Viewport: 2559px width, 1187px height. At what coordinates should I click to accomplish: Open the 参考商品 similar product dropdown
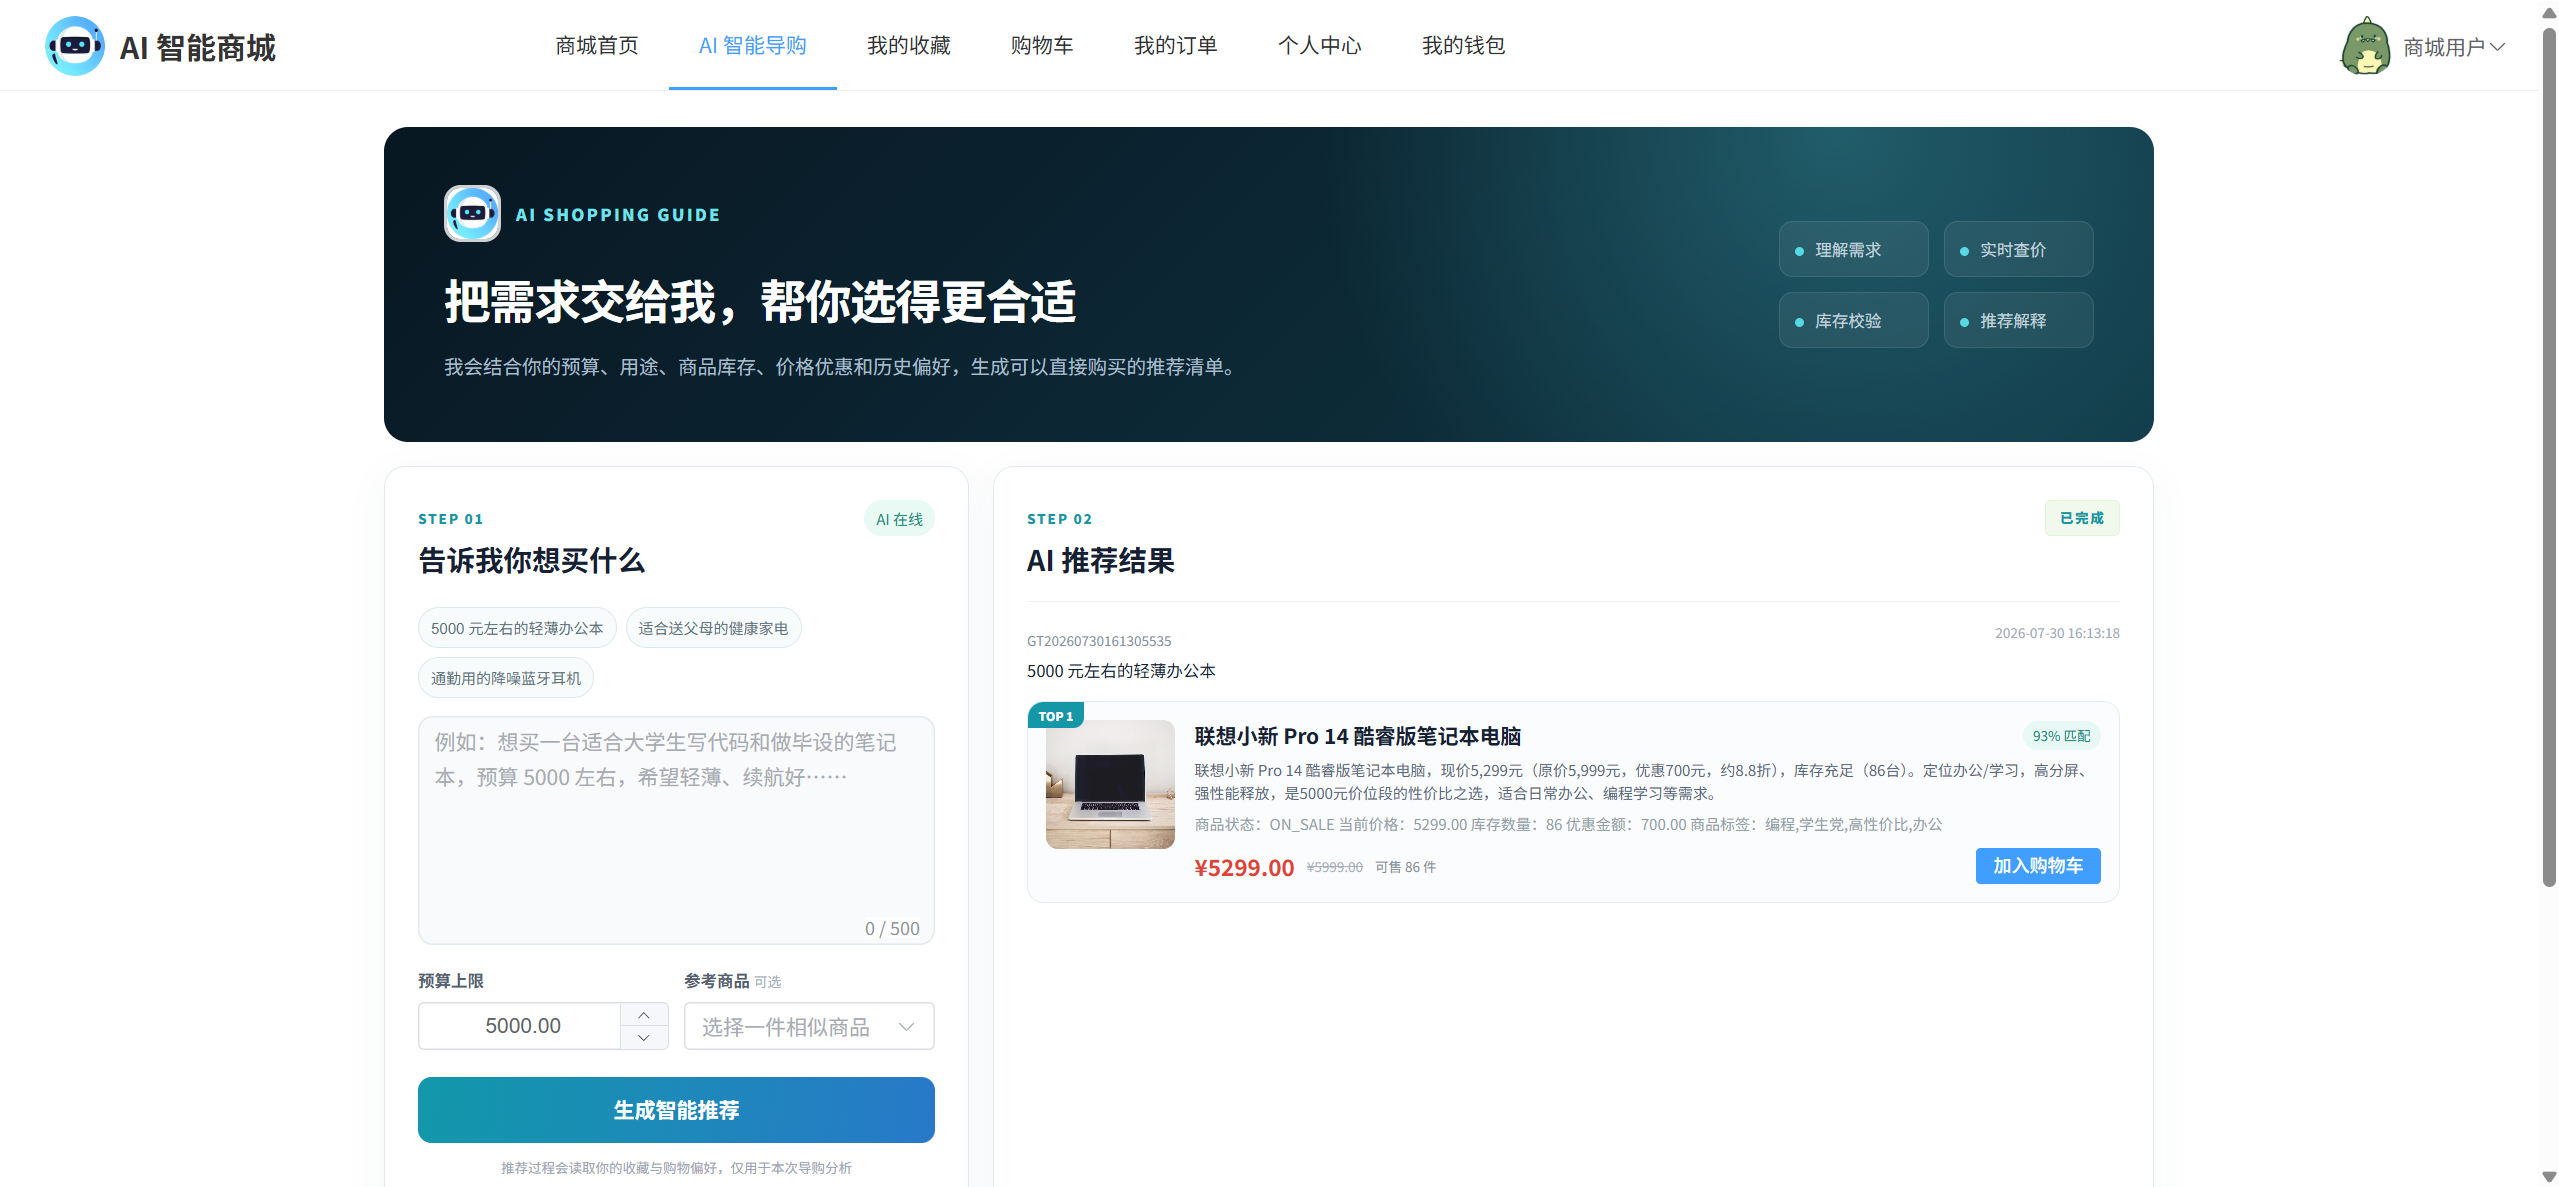(809, 1026)
